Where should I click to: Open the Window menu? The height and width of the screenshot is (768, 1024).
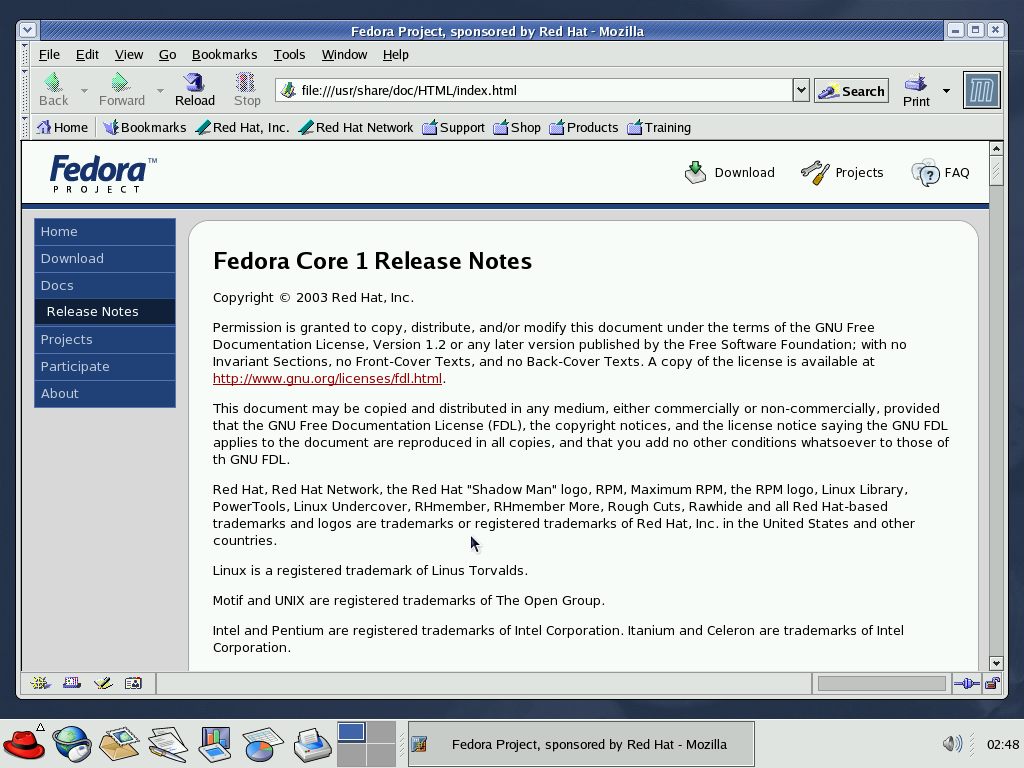[x=344, y=55]
